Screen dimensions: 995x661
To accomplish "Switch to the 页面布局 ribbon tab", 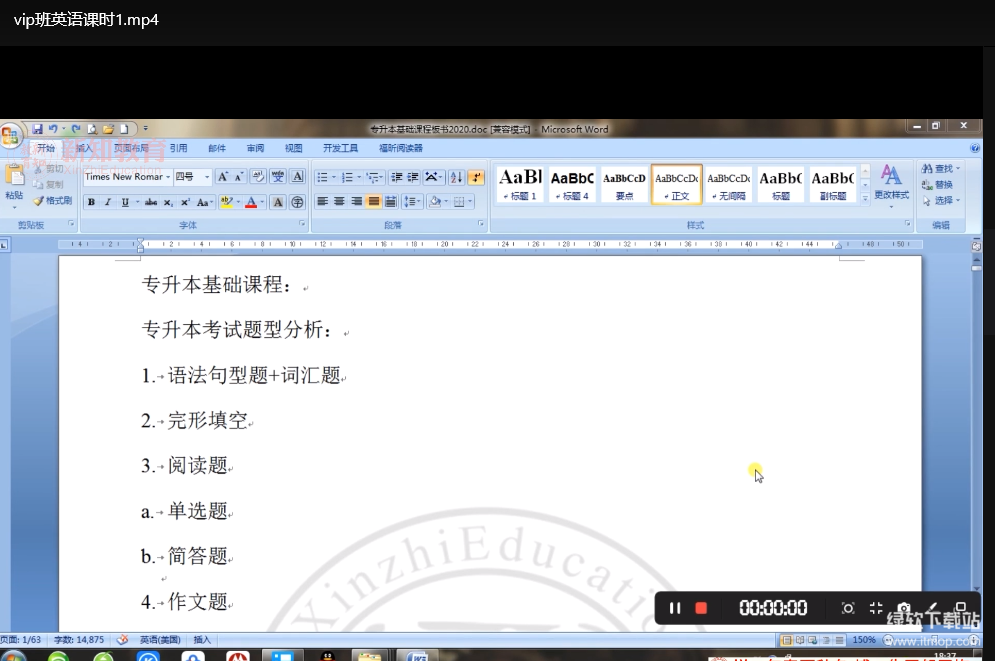I will [x=131, y=148].
